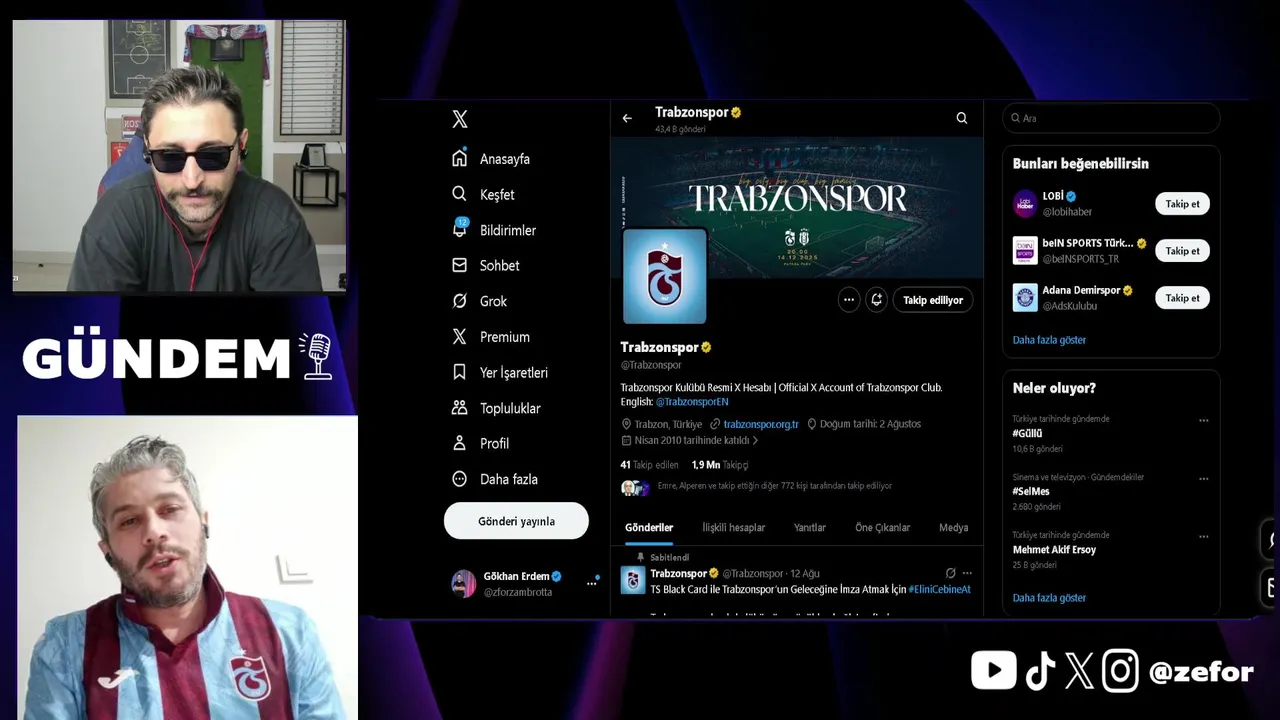
Task: Click Adana Demirspor account avatar
Action: tap(1025, 297)
